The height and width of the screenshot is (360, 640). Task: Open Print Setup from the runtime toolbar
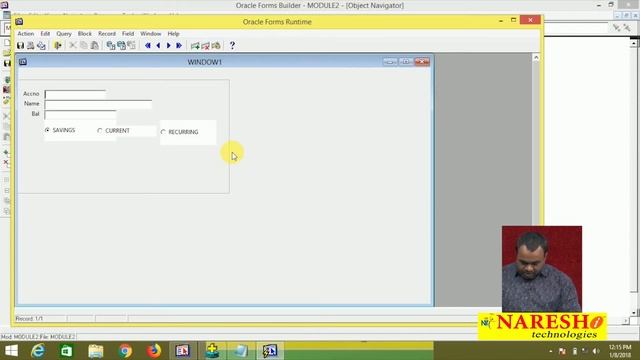(41, 45)
